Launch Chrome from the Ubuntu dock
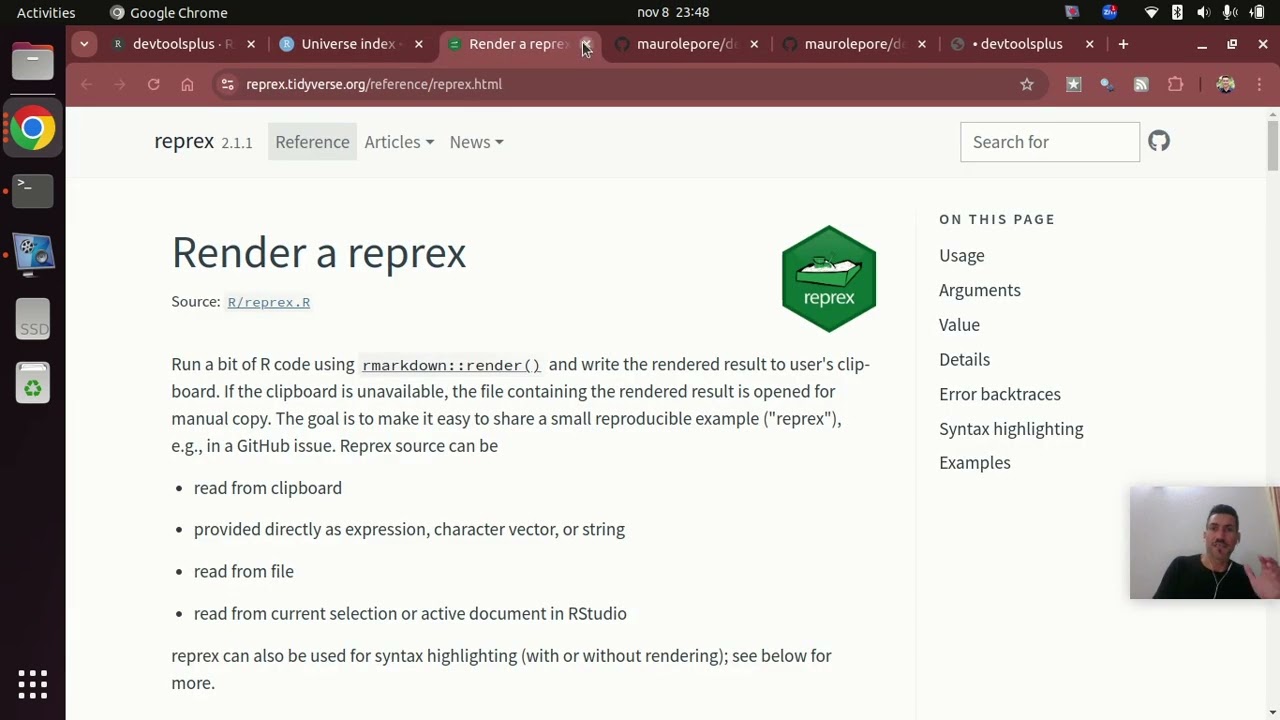The height and width of the screenshot is (720, 1280). [32, 128]
